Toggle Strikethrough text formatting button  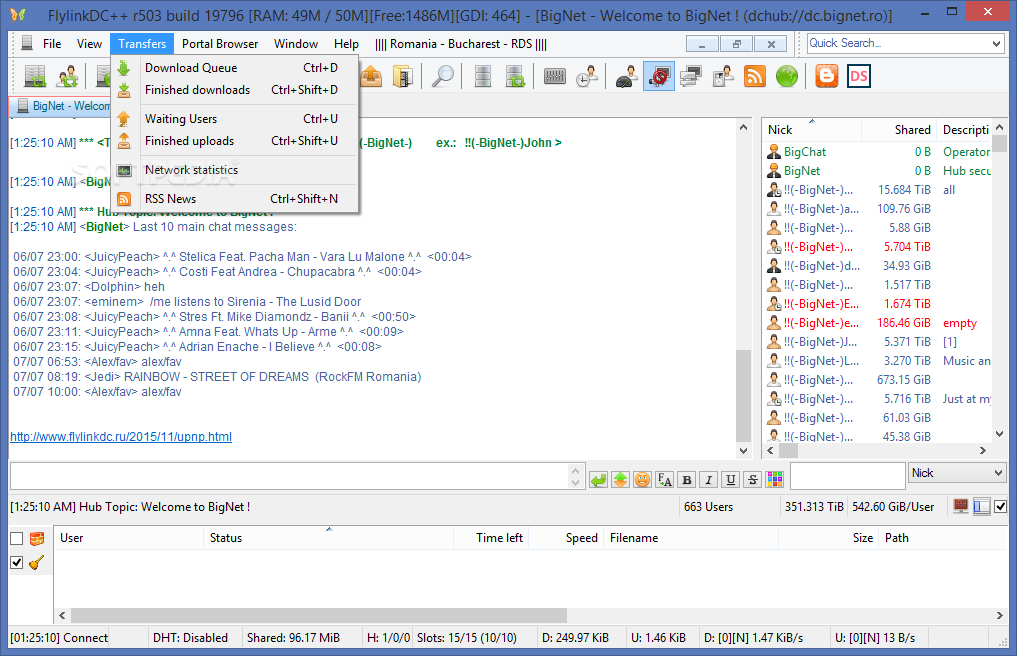pyautogui.click(x=752, y=480)
